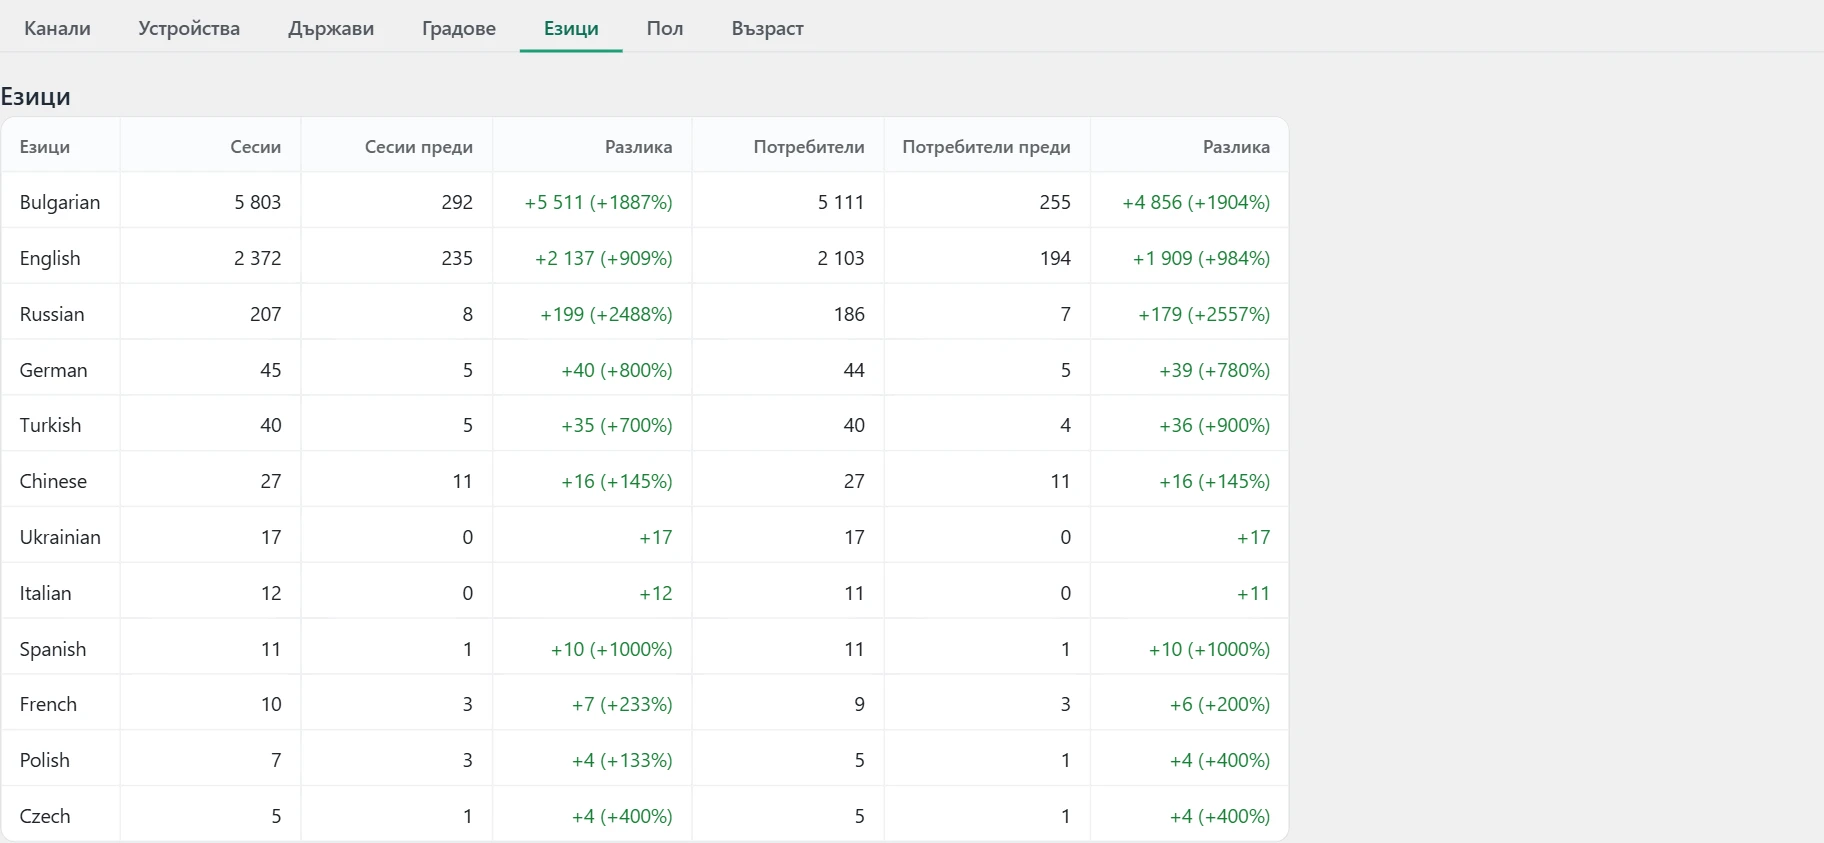Click the "Потребители преди" column header

(x=986, y=147)
